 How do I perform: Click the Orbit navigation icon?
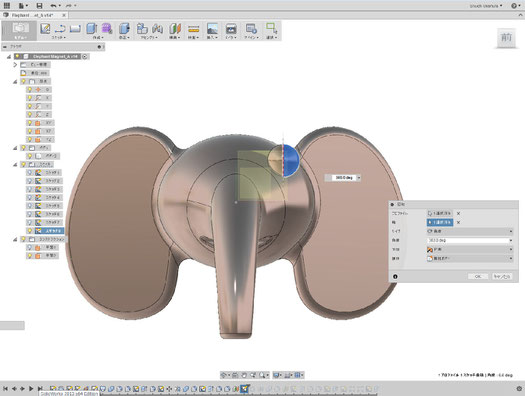click(x=224, y=375)
